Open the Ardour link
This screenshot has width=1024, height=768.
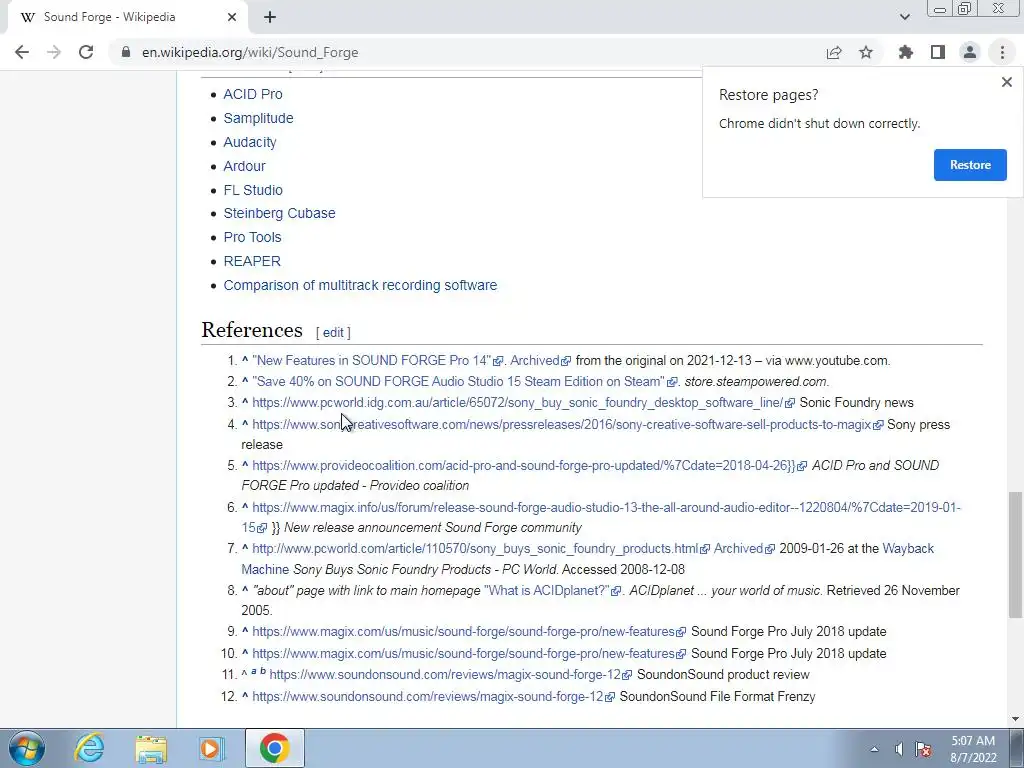pyautogui.click(x=244, y=166)
